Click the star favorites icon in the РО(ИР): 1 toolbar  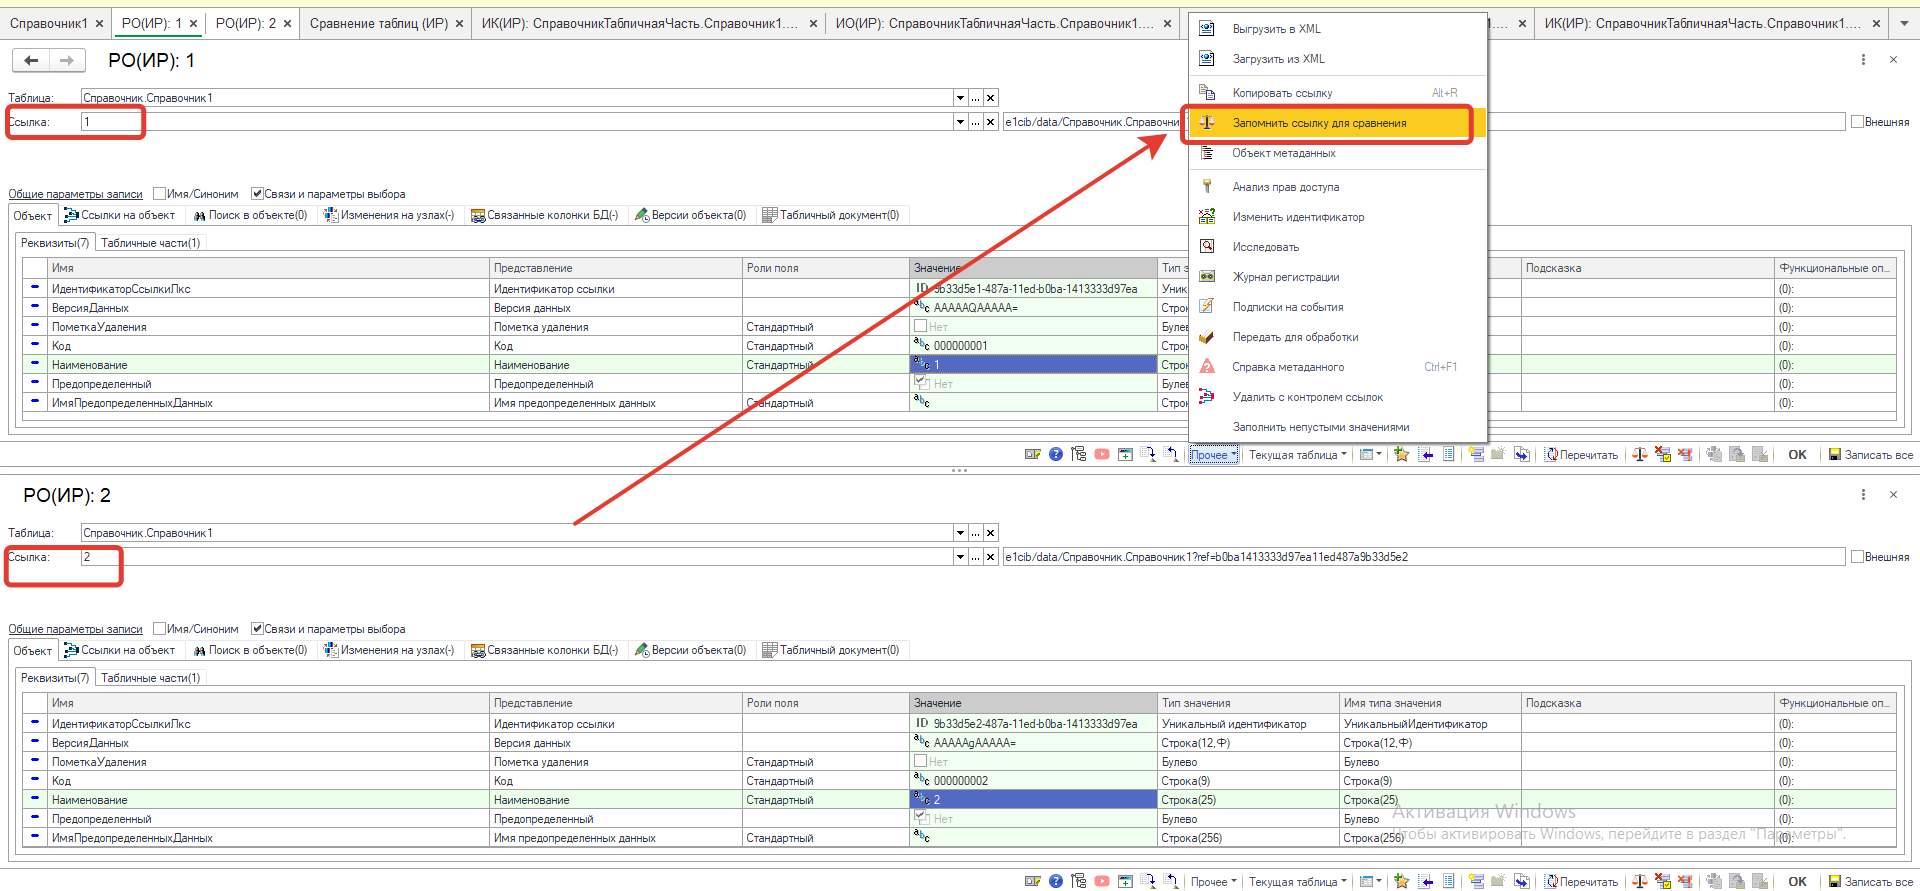[x=1402, y=455]
